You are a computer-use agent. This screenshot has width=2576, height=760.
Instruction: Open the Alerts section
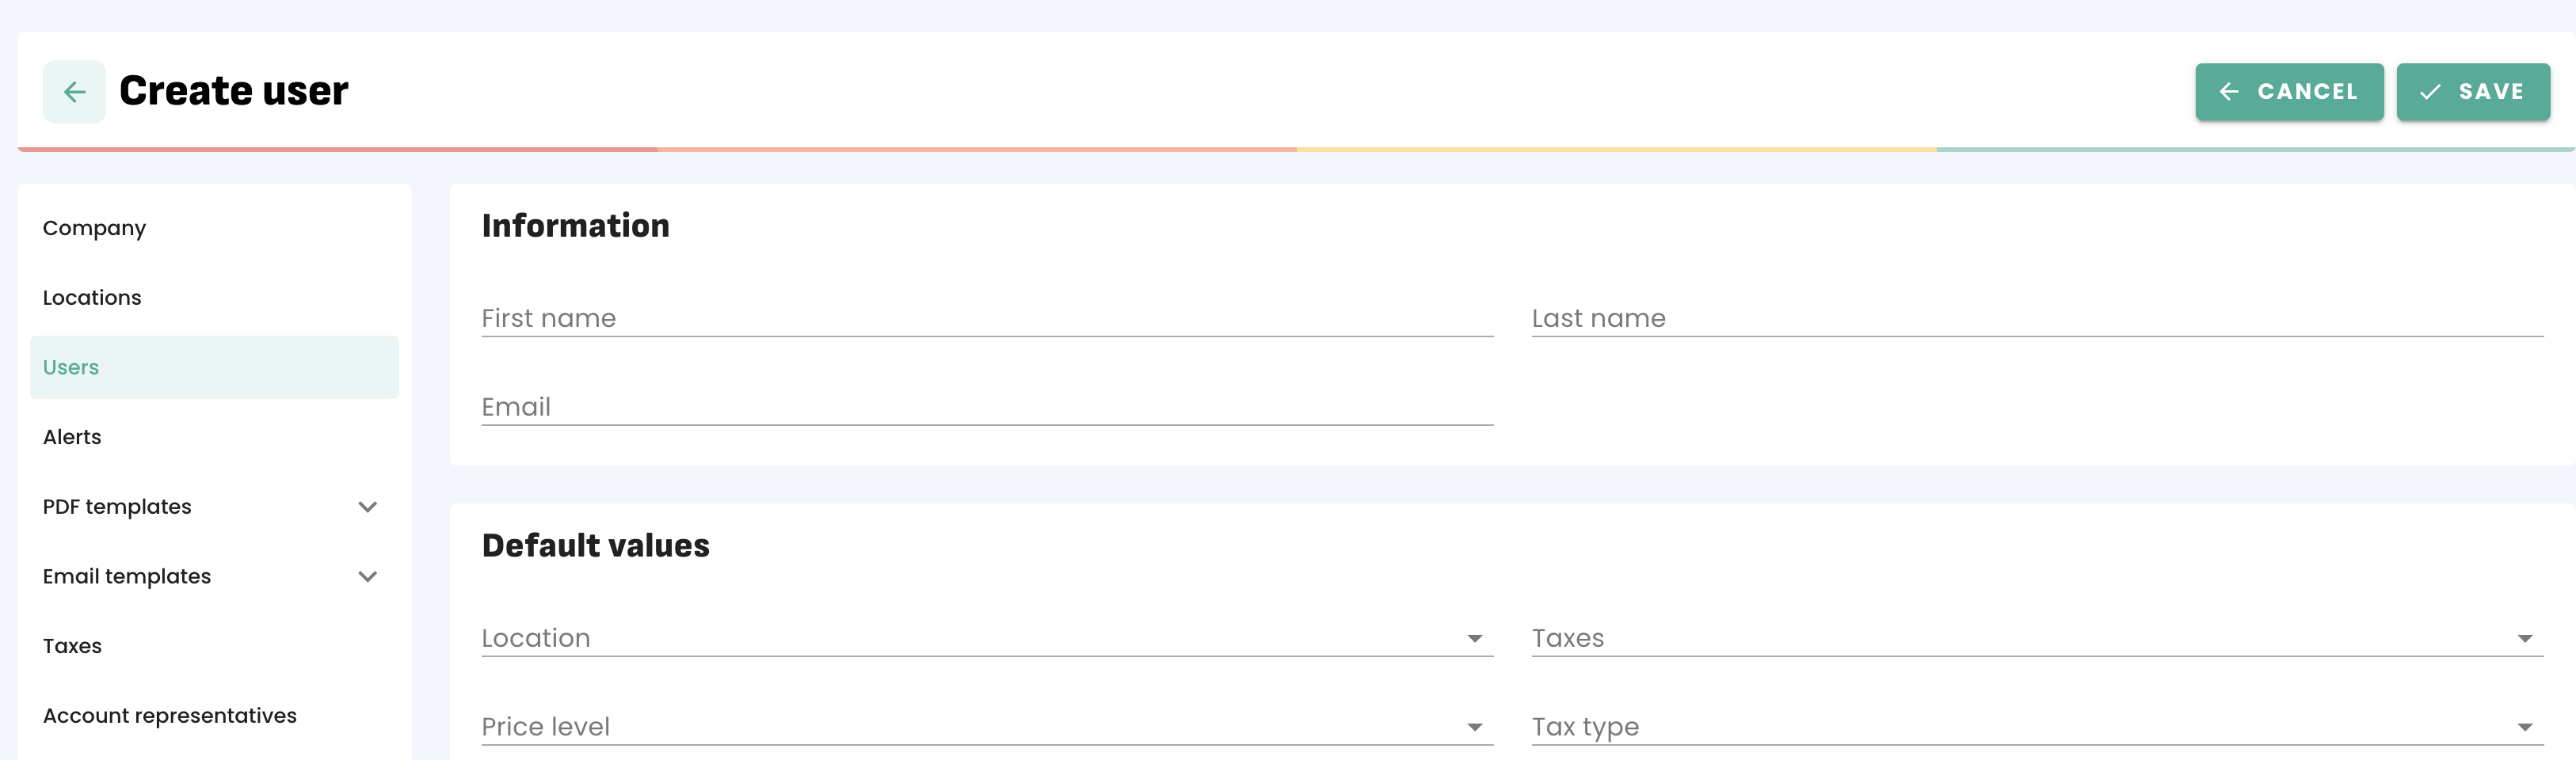point(72,437)
